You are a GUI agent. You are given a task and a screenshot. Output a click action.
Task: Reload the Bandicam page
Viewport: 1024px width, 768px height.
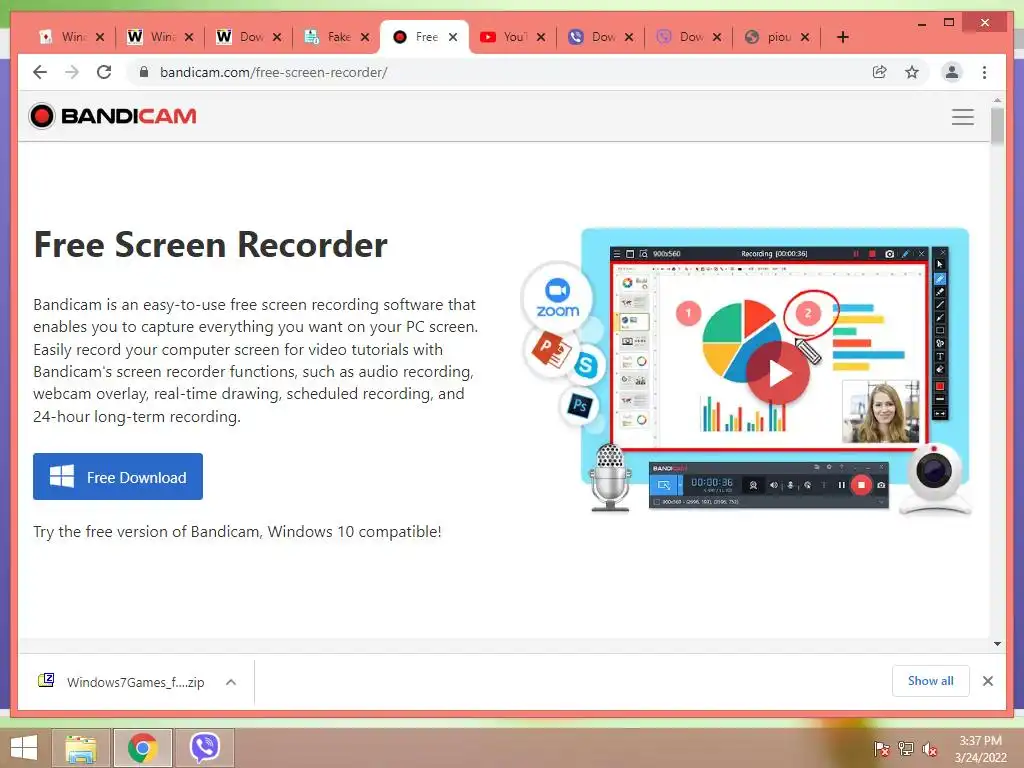104,72
